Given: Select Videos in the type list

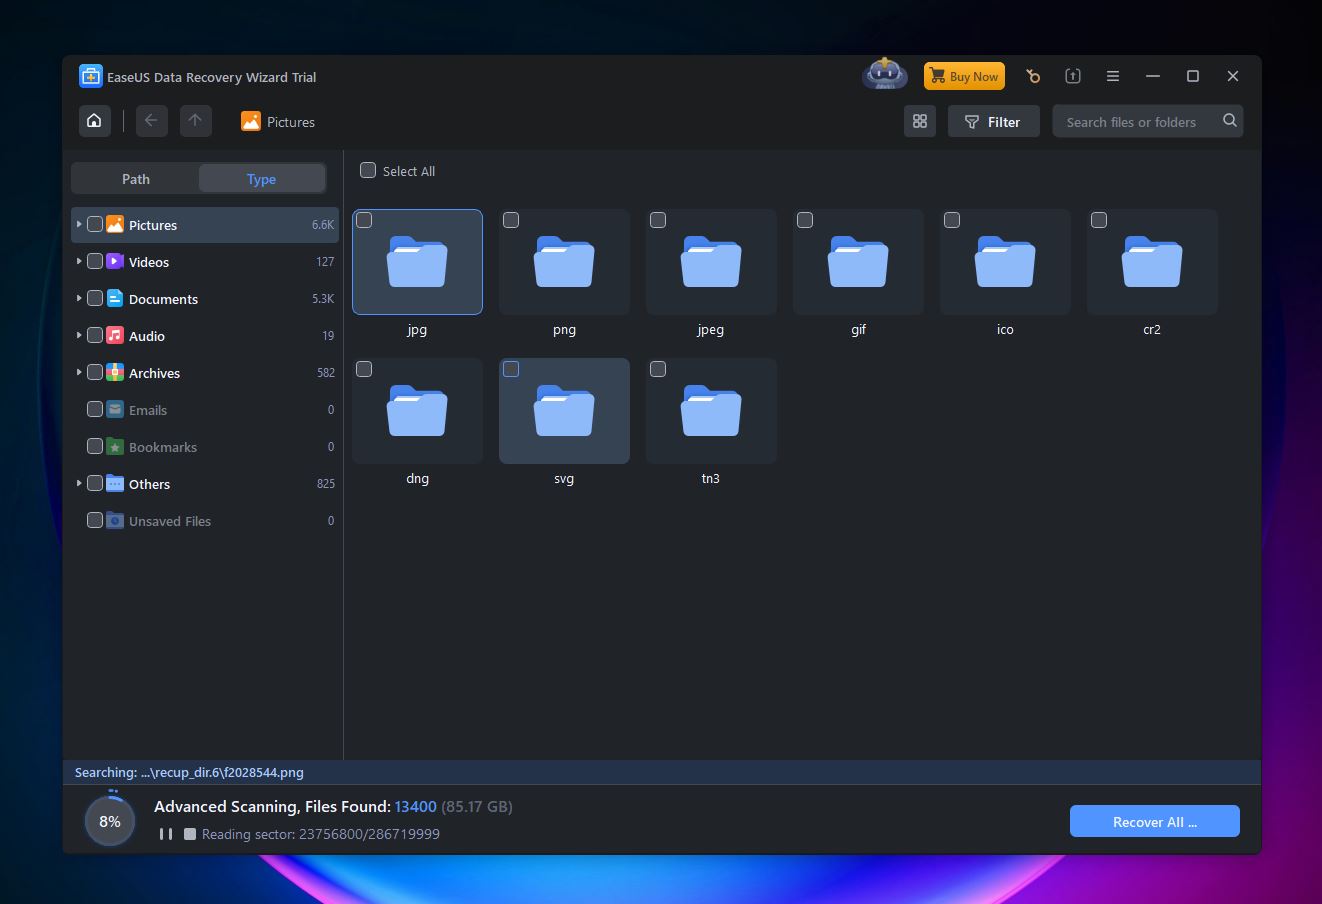Looking at the screenshot, I should tap(205, 261).
